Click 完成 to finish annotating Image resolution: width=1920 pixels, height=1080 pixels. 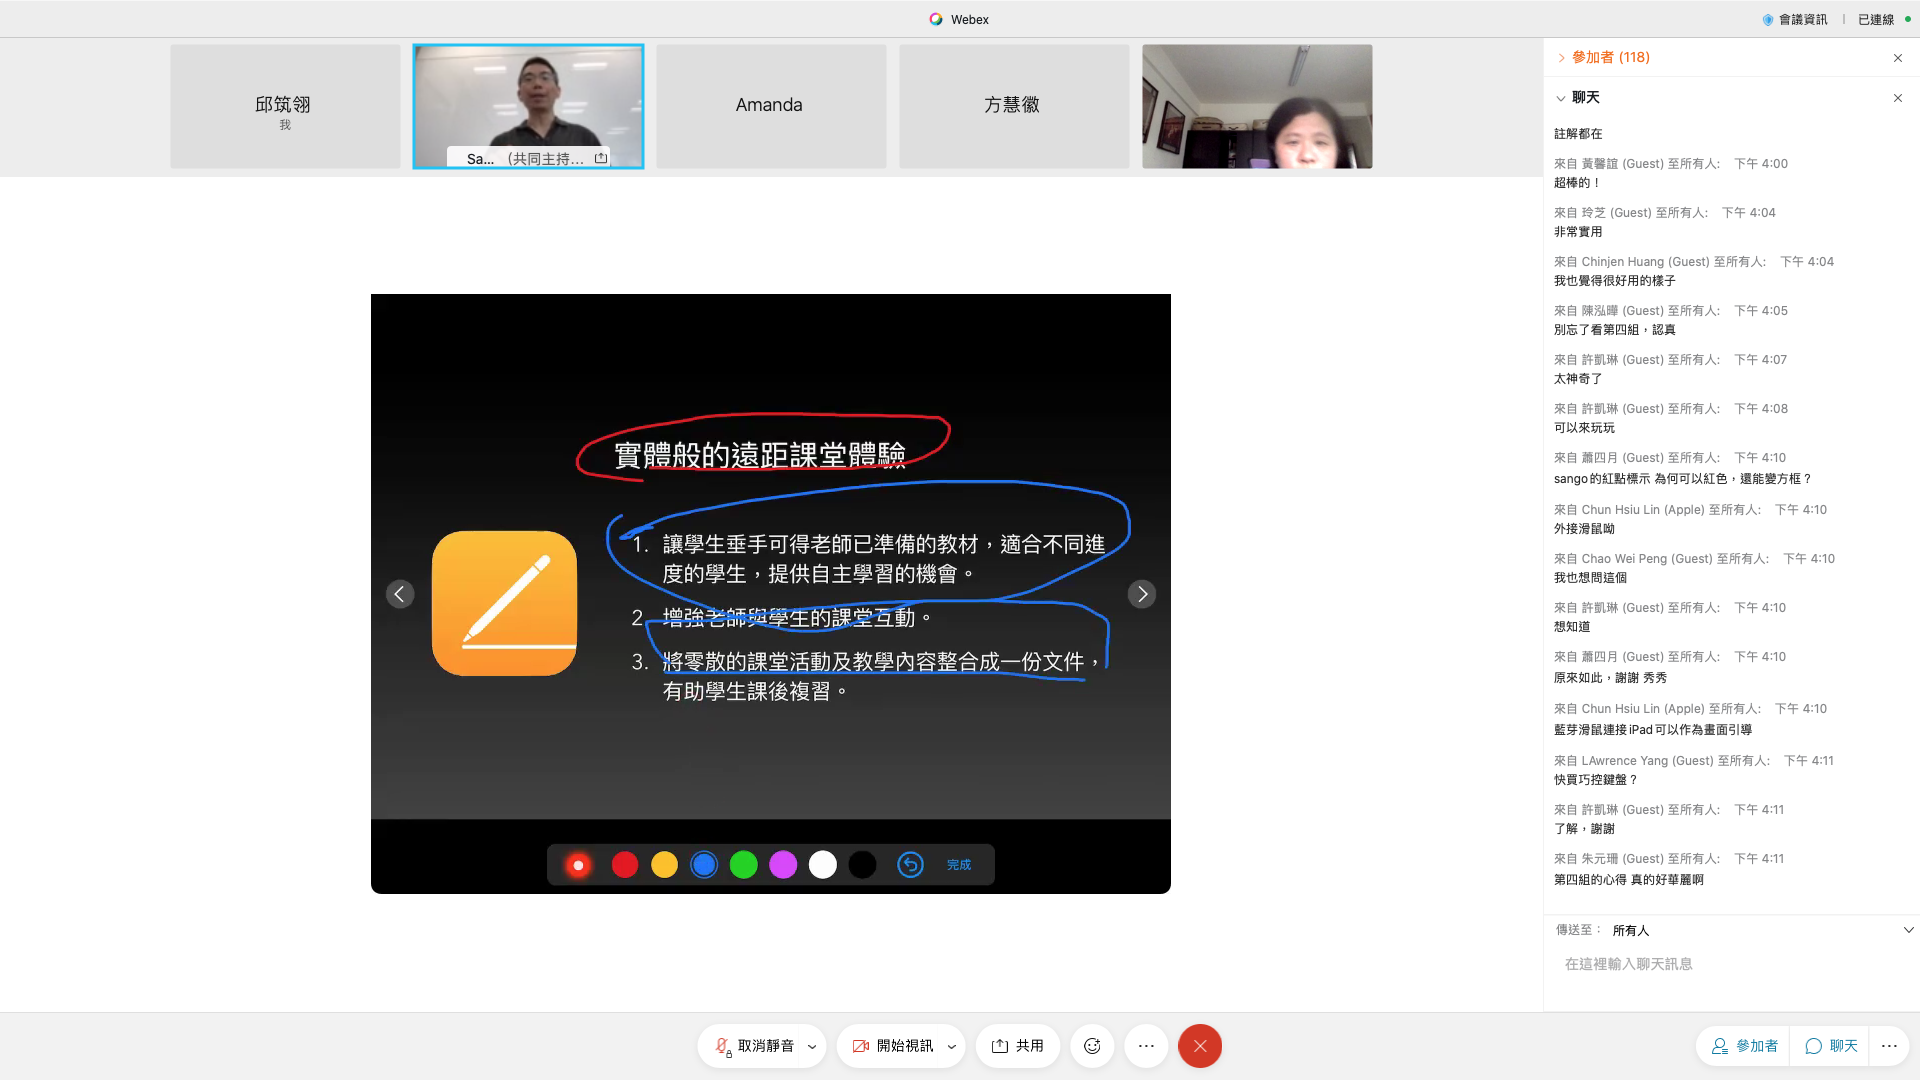point(959,865)
